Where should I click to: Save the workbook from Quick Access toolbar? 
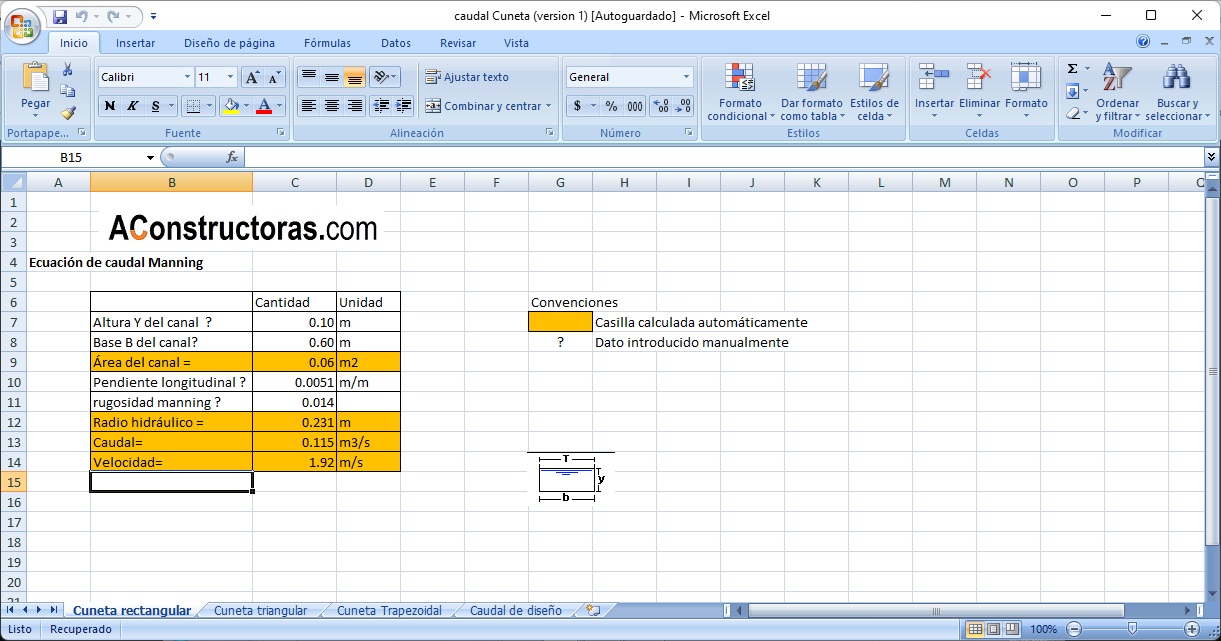pyautogui.click(x=59, y=16)
